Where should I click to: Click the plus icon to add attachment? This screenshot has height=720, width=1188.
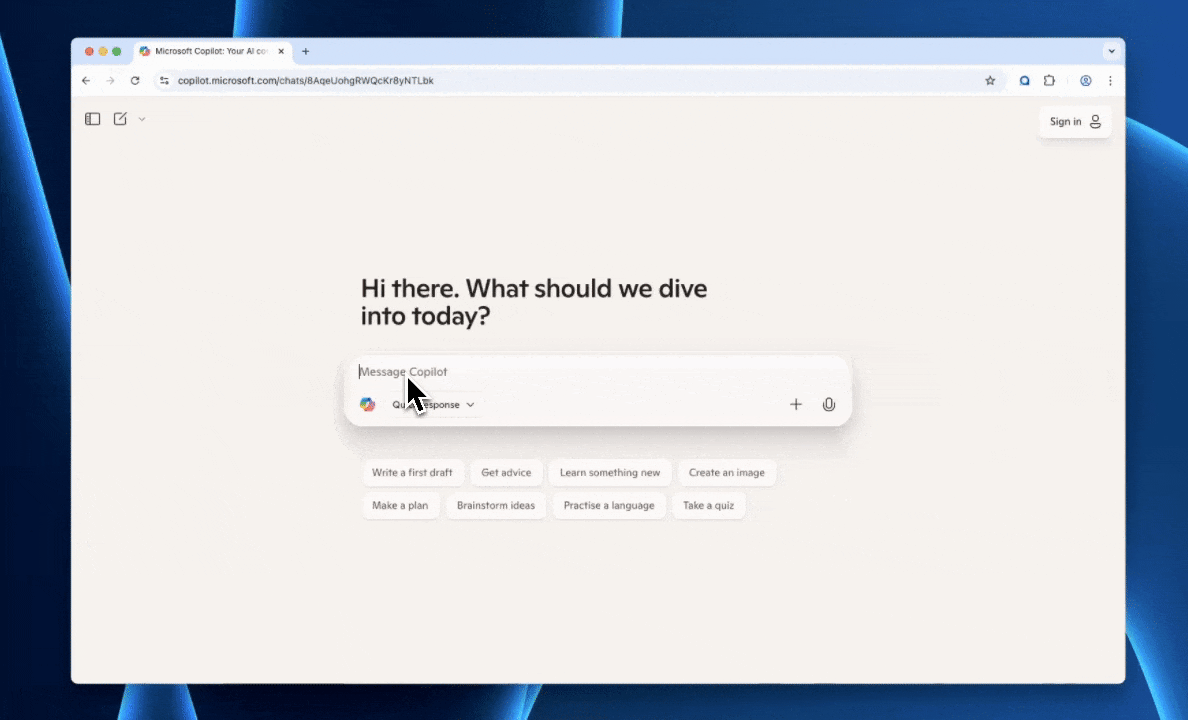tap(796, 405)
